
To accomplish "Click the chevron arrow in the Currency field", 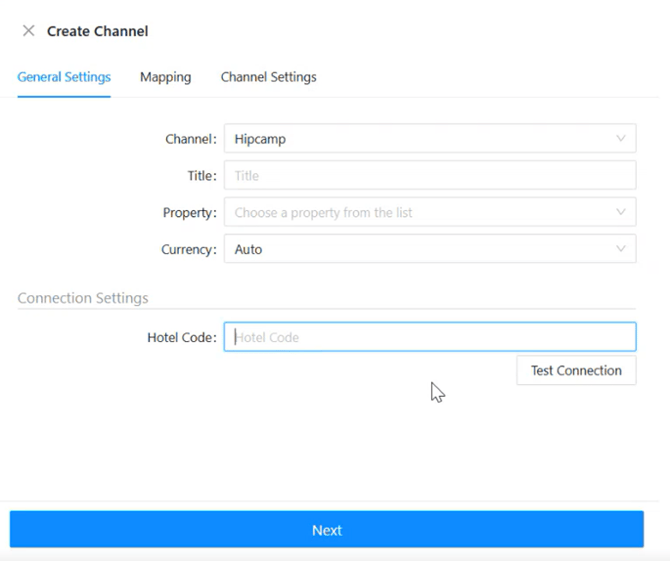I will pos(621,249).
